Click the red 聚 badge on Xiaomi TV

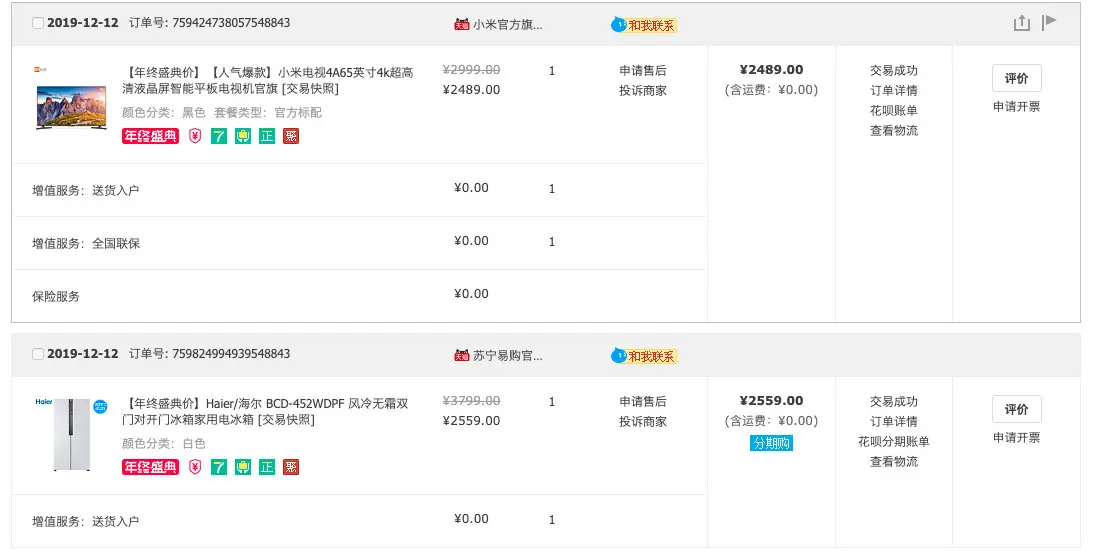[290, 136]
